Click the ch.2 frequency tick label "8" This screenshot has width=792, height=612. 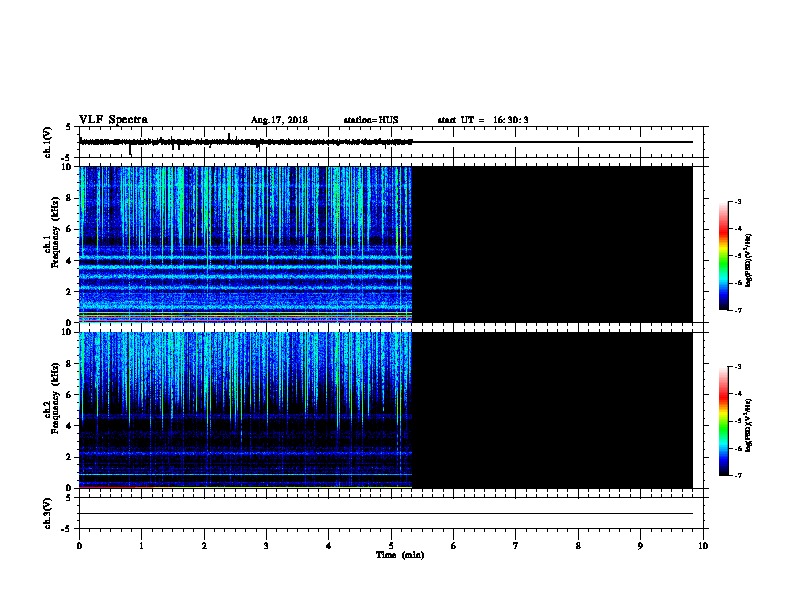[69, 364]
